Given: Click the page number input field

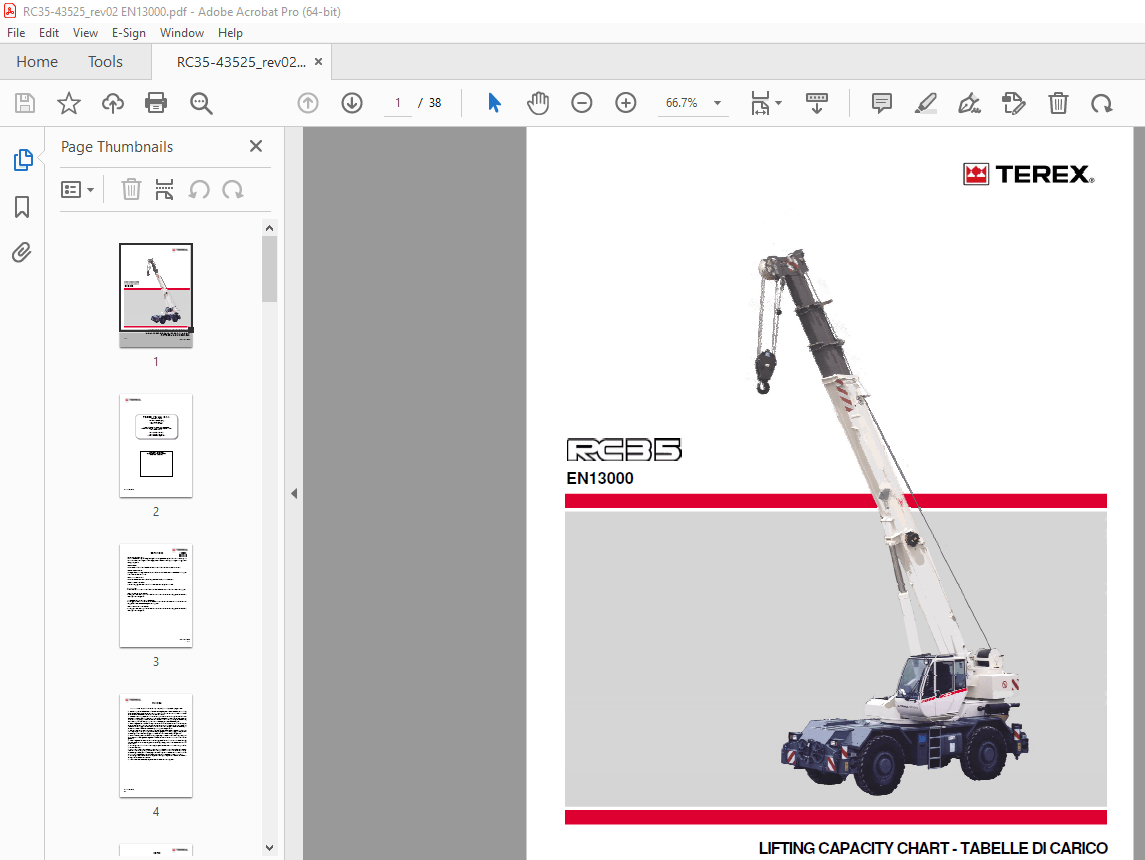Looking at the screenshot, I should click(397, 103).
